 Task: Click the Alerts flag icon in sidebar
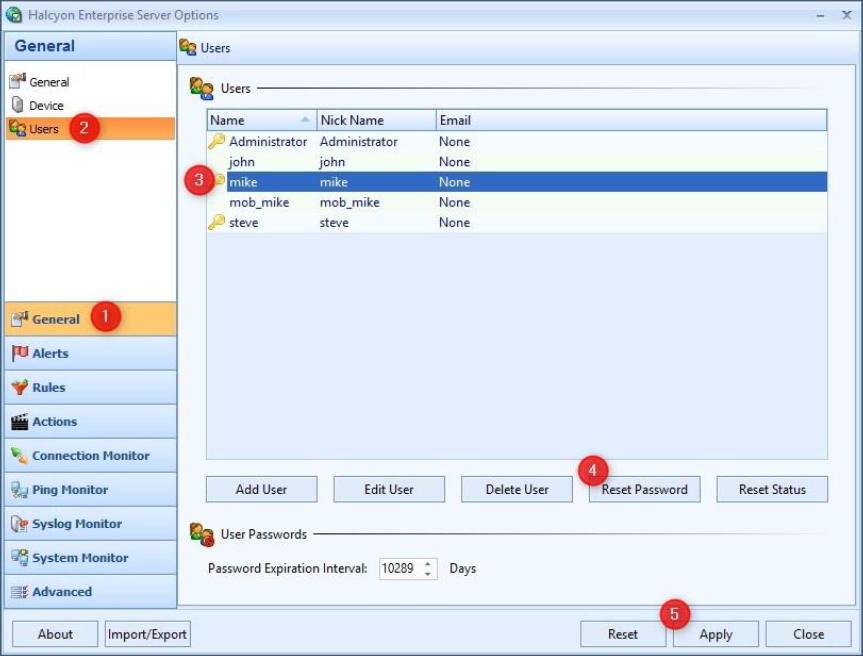19,353
